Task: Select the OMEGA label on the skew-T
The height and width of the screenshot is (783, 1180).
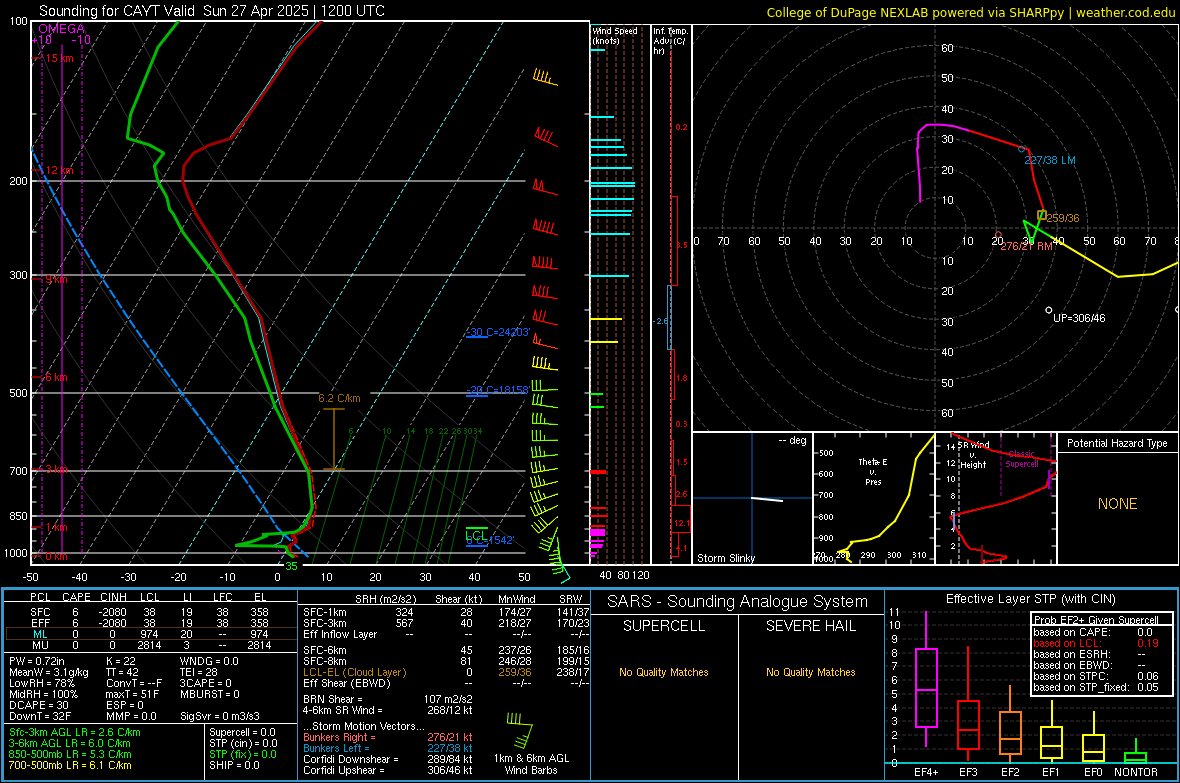Action: click(x=62, y=29)
